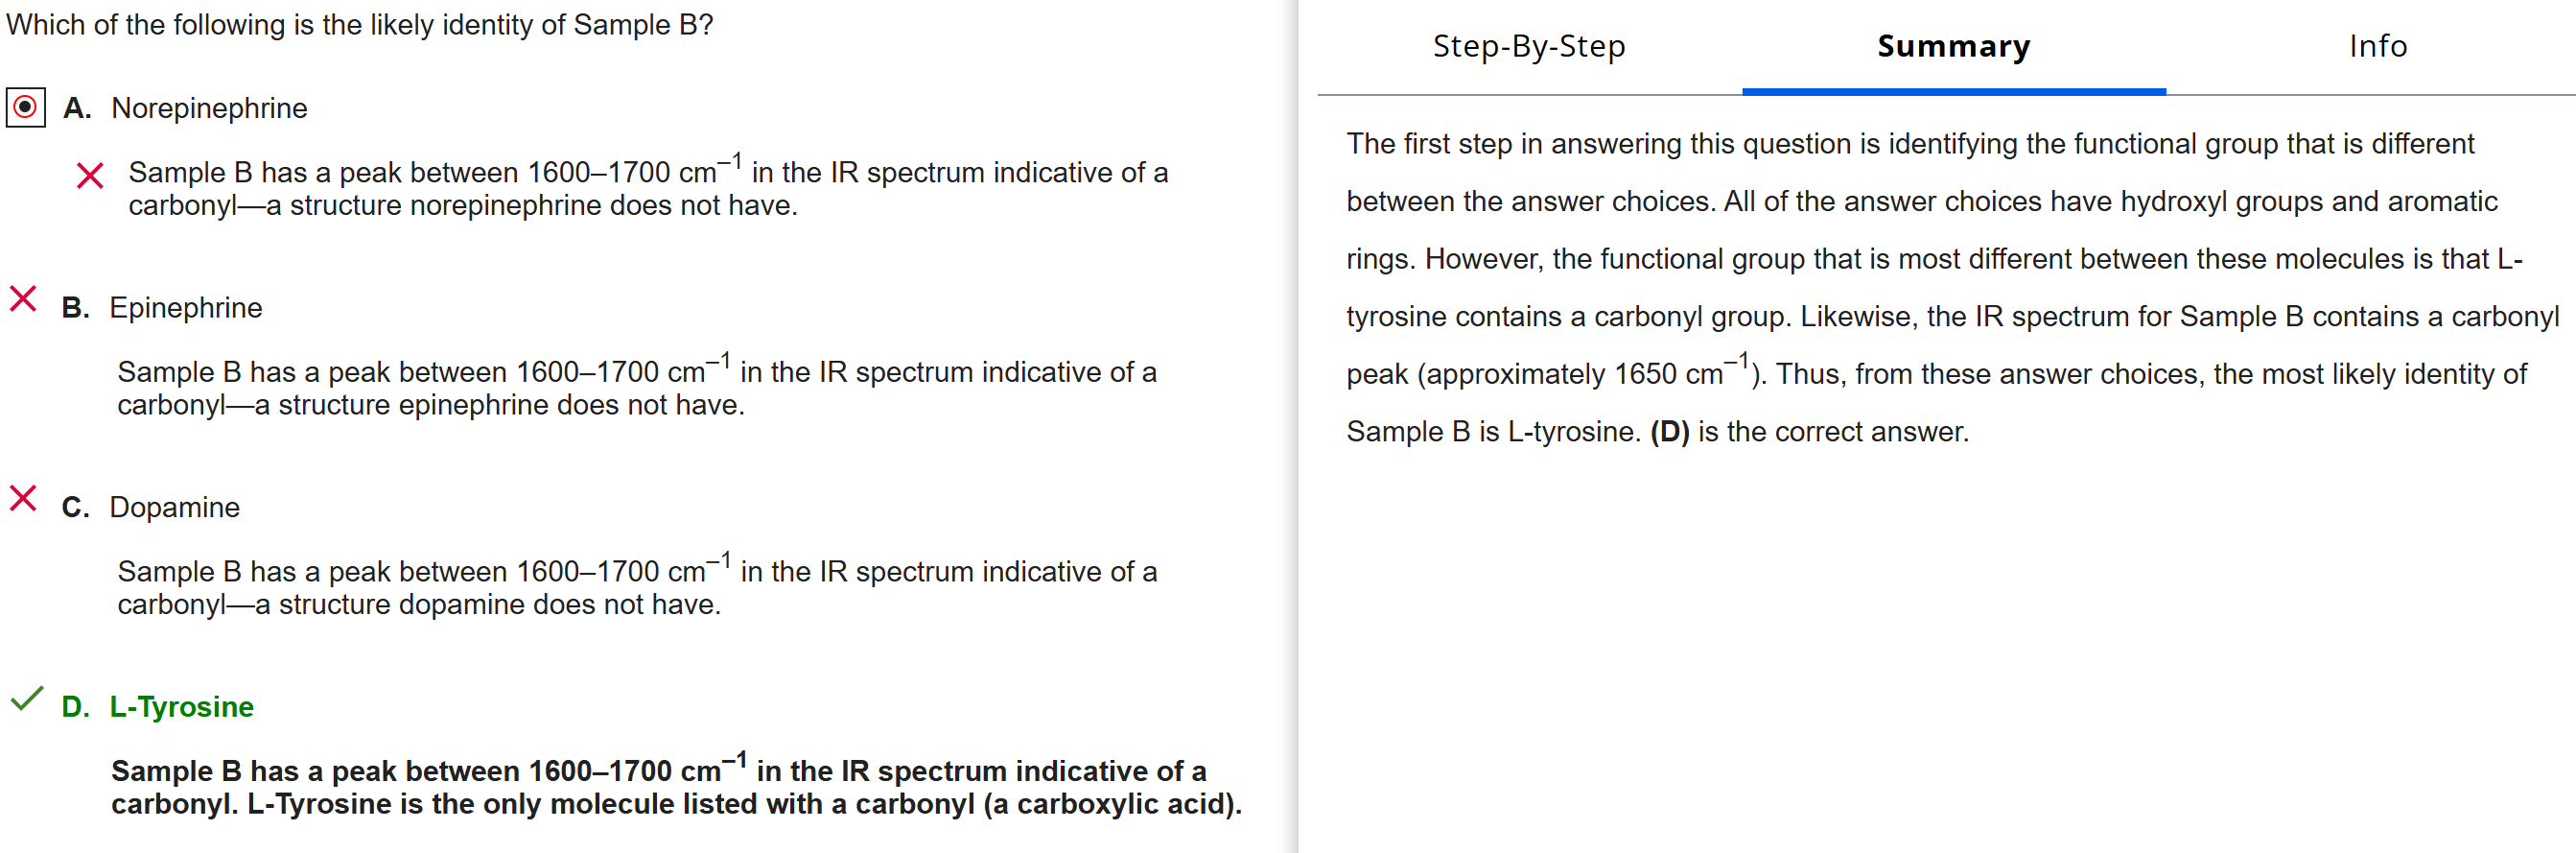This screenshot has height=853, width=2576.
Task: Click the red X icon next to Epinephrine
Action: tap(23, 299)
